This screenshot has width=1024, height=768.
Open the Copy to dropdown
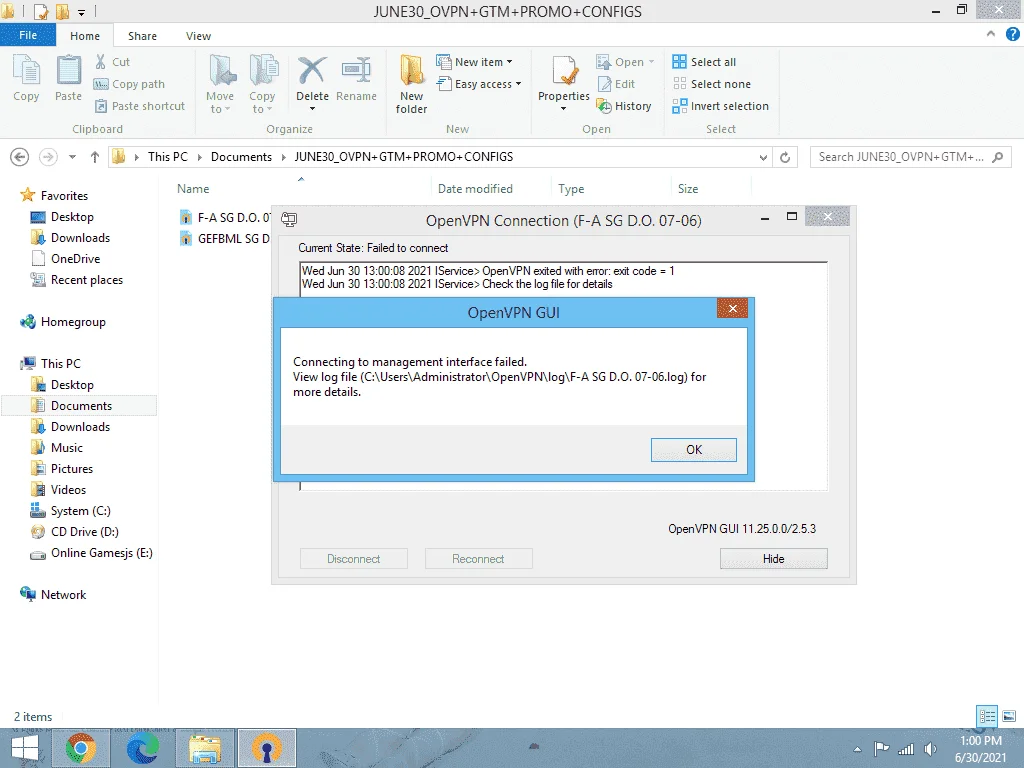click(262, 84)
